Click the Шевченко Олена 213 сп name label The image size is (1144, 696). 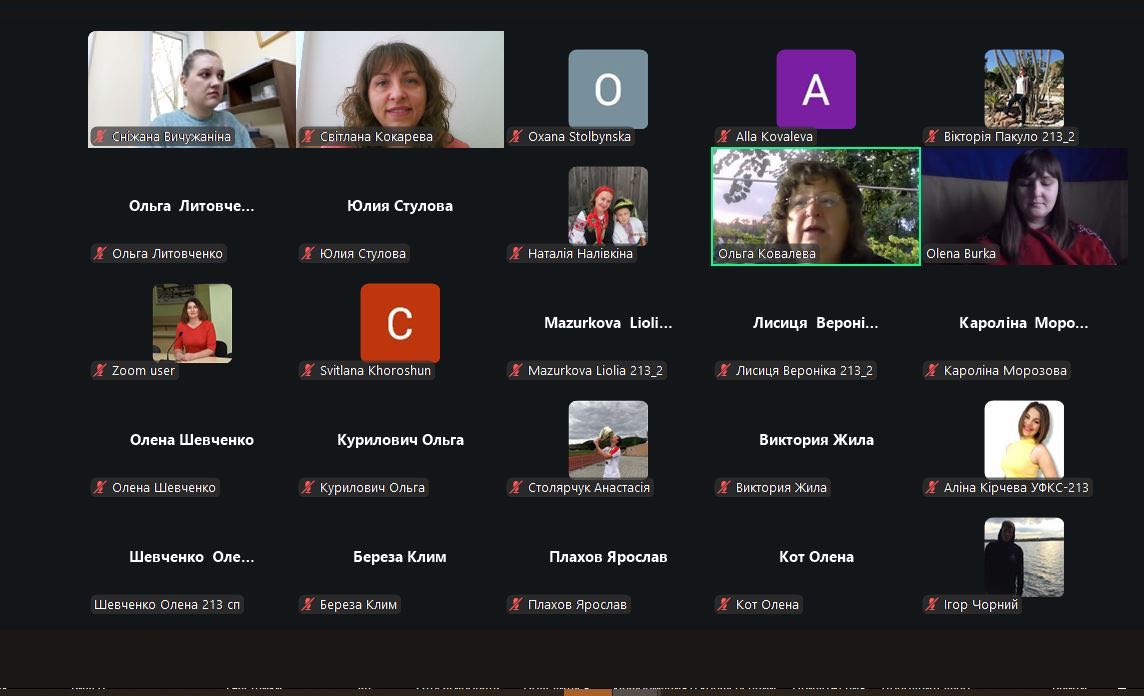167,605
